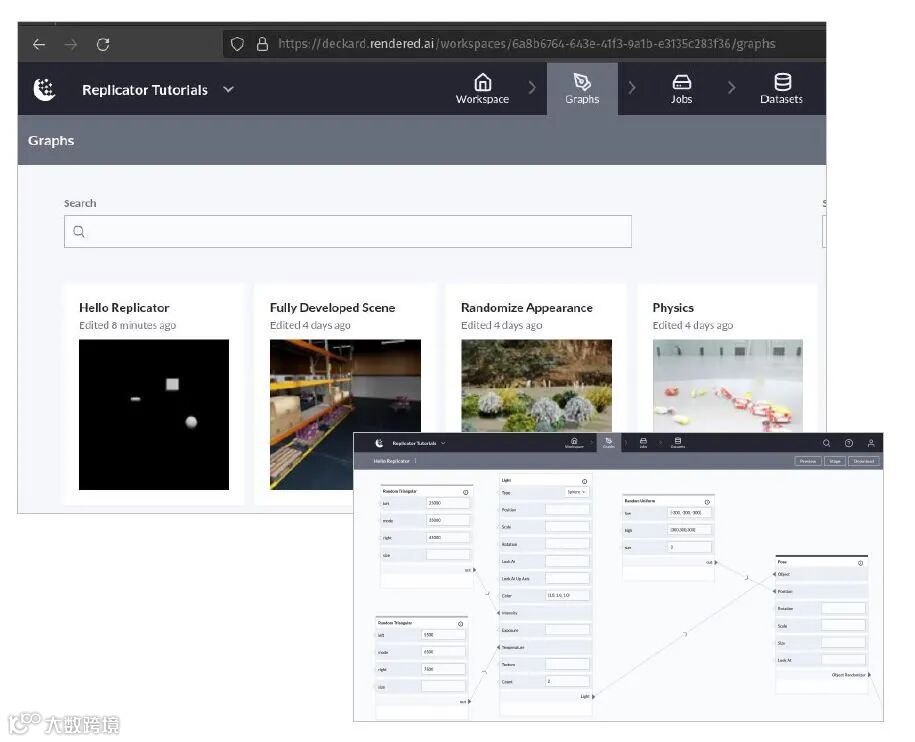Image resolution: width=915 pixels, height=742 pixels.
Task: Click the Temperature input port on the Light node
Action: pyautogui.click(x=498, y=648)
